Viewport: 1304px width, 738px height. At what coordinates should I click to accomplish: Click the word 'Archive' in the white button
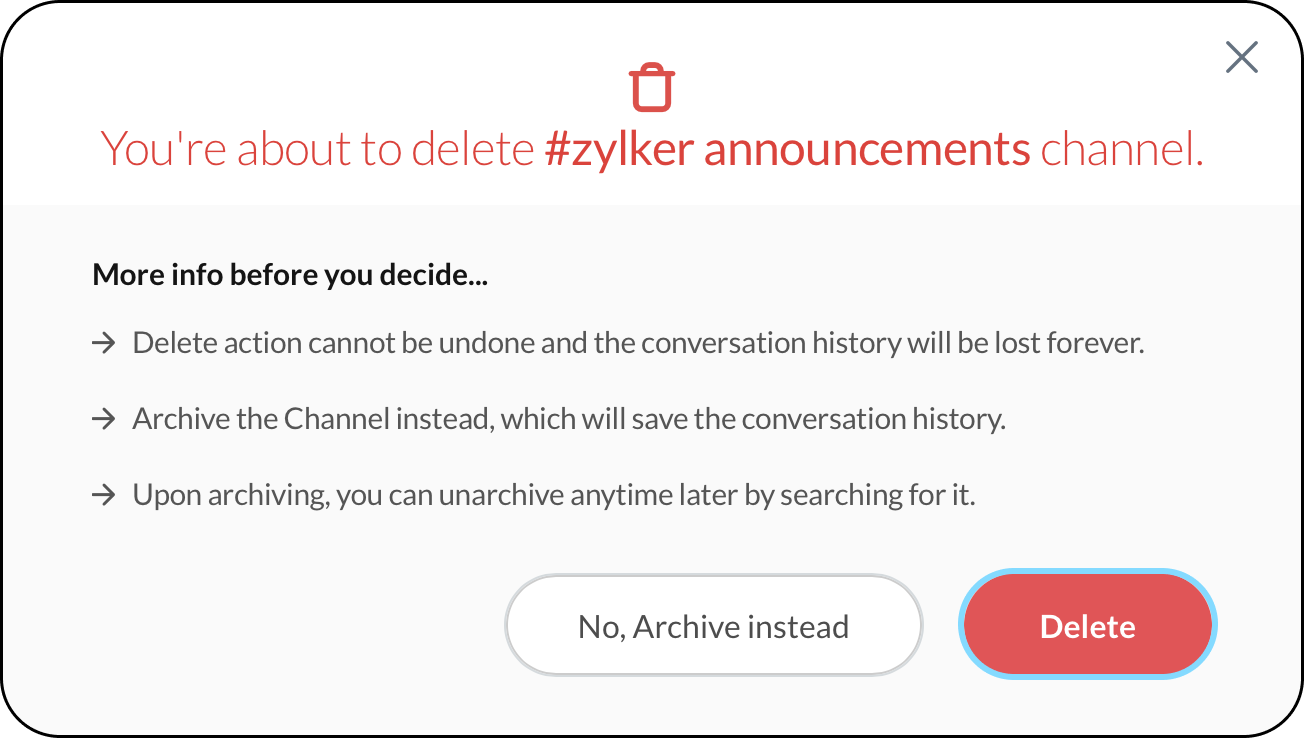click(x=684, y=626)
